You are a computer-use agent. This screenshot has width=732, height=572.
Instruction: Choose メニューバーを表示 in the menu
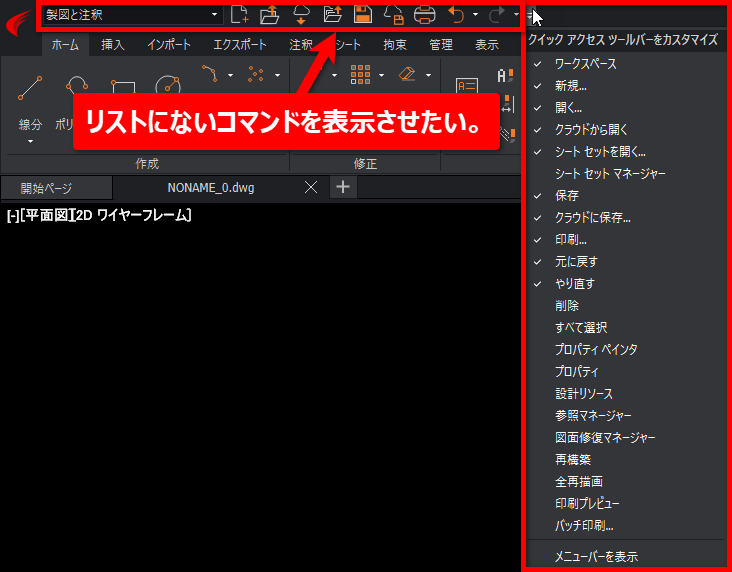[626, 556]
